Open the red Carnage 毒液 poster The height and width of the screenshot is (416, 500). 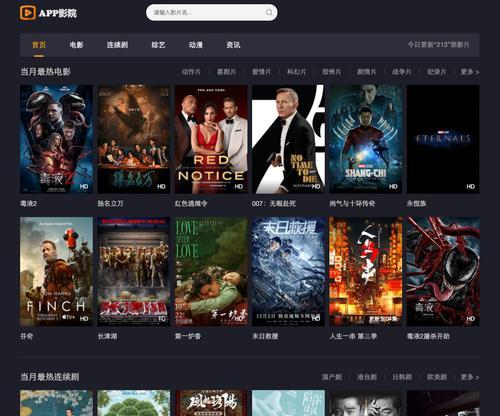[x=443, y=272]
